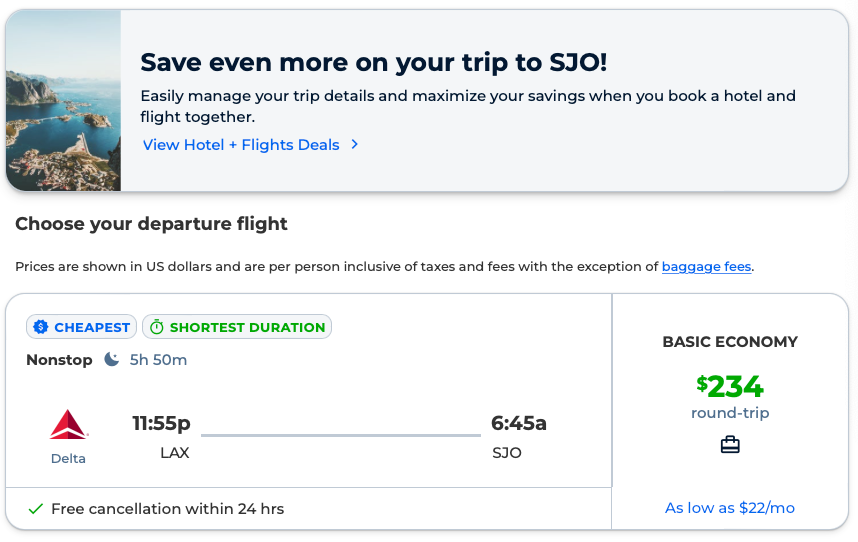The width and height of the screenshot is (858, 542).
Task: Click the 6:45a arrival time
Action: [x=518, y=423]
